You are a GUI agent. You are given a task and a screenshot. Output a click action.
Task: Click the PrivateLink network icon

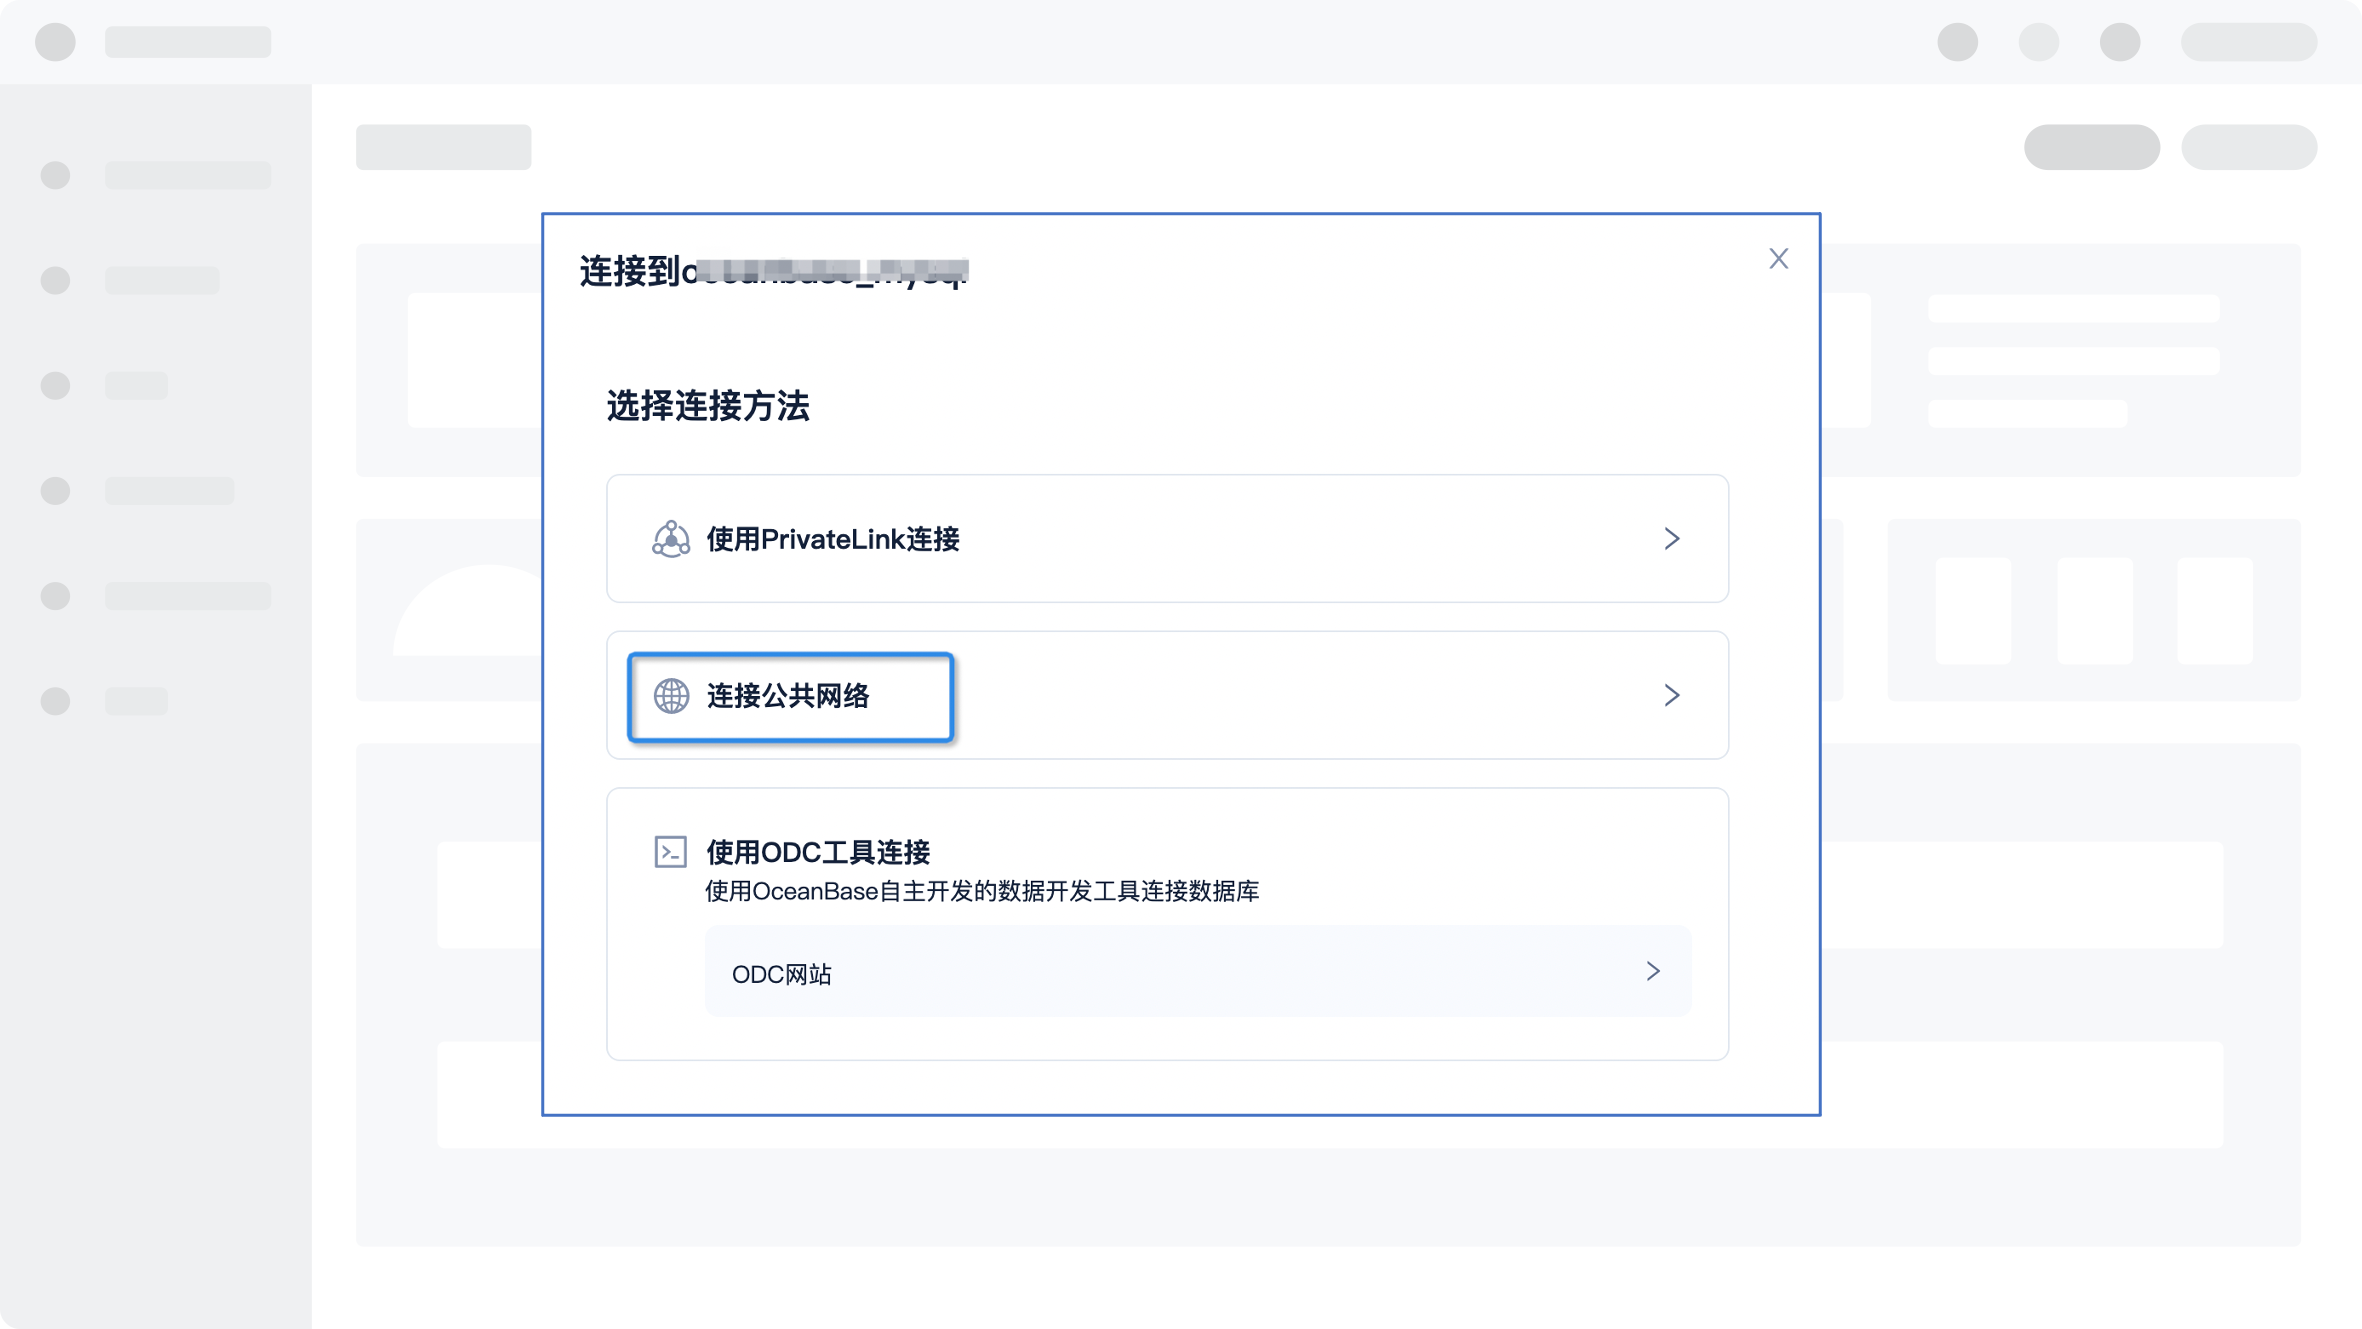671,539
